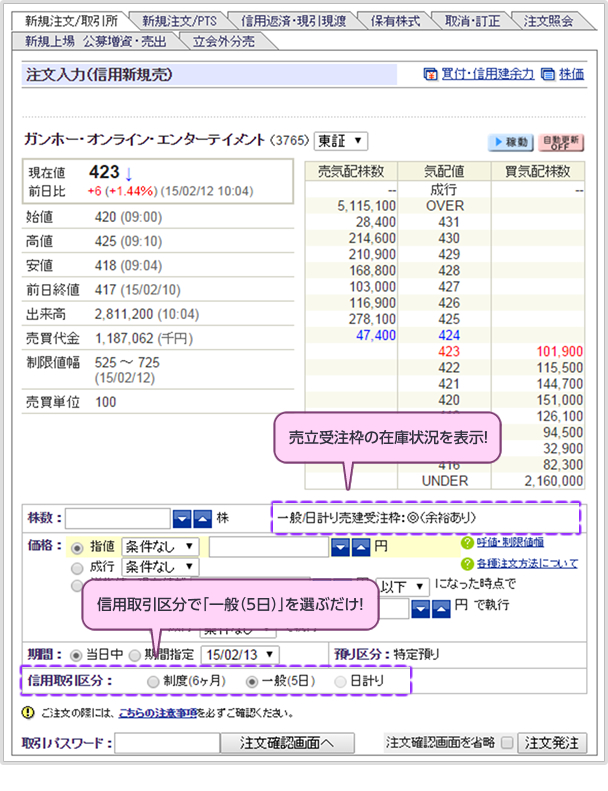Click the UNDER row in 気配値 column

click(445, 481)
